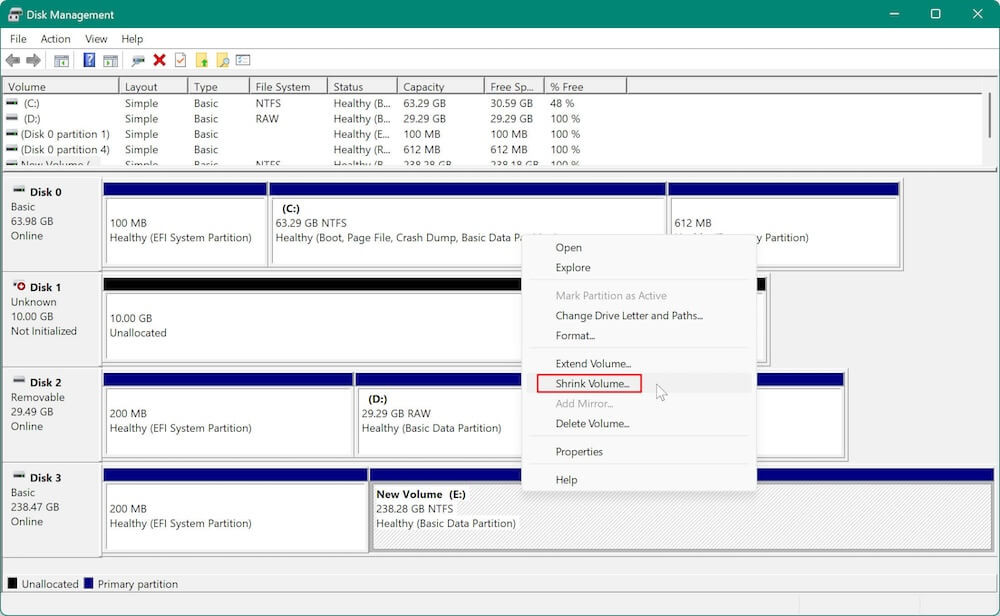The image size is (1000, 616).
Task: Click the red X delete toolbar icon
Action: pyautogui.click(x=158, y=60)
